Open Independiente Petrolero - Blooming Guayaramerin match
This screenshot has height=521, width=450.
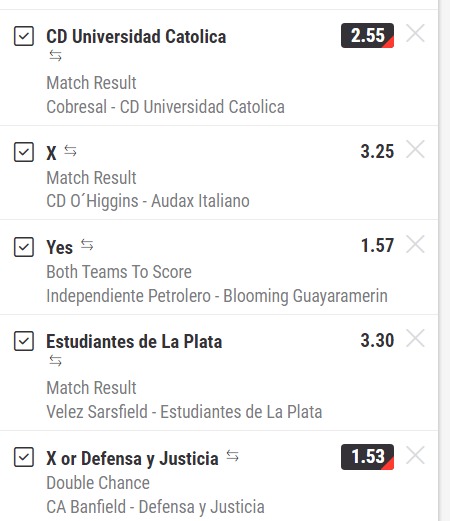217,296
